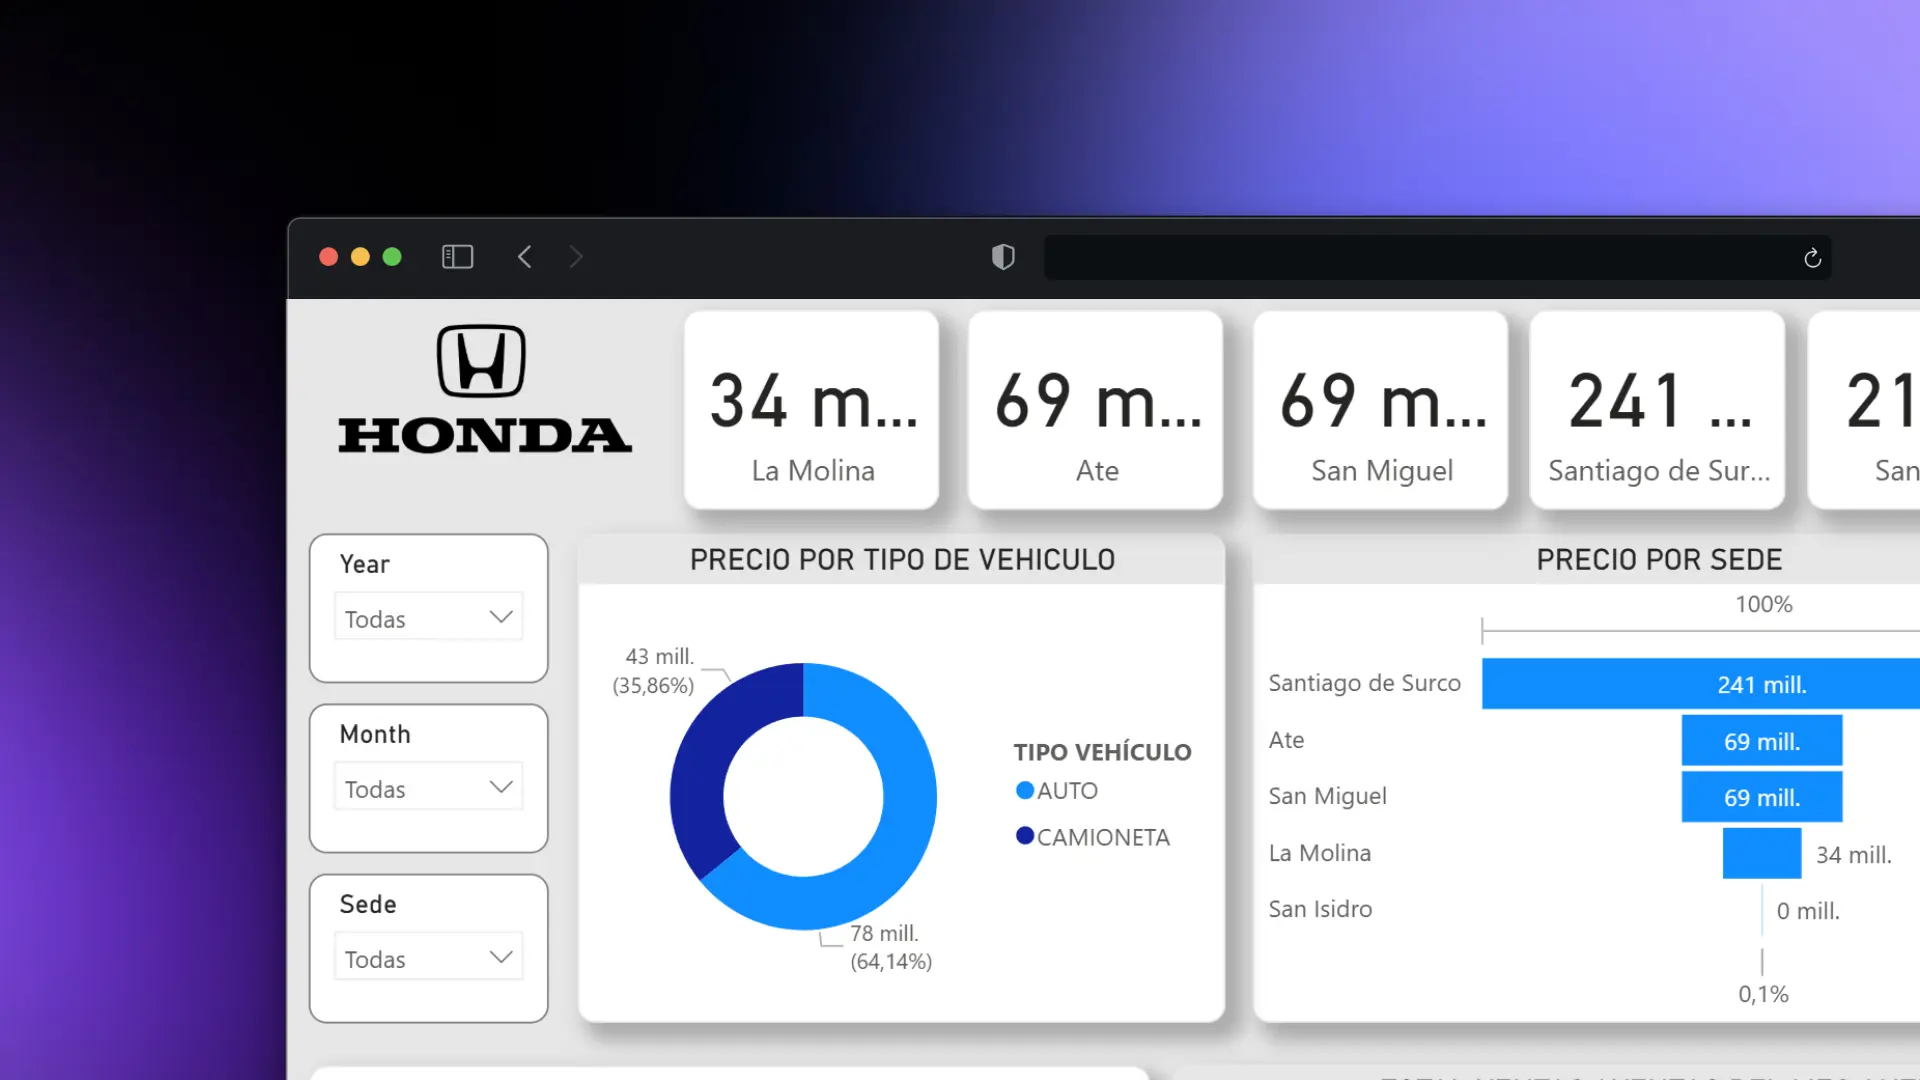
Task: Toggle the browser sidebar icon
Action: (457, 257)
